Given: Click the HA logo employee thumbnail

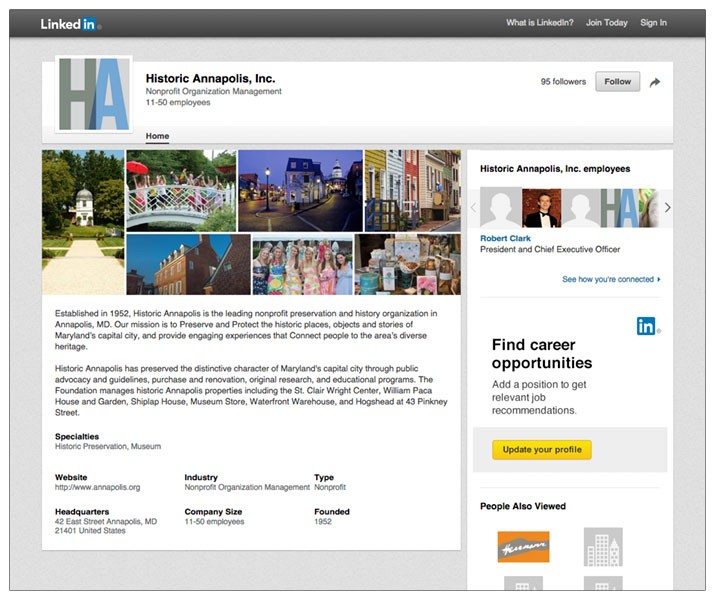Looking at the screenshot, I should tap(620, 208).
